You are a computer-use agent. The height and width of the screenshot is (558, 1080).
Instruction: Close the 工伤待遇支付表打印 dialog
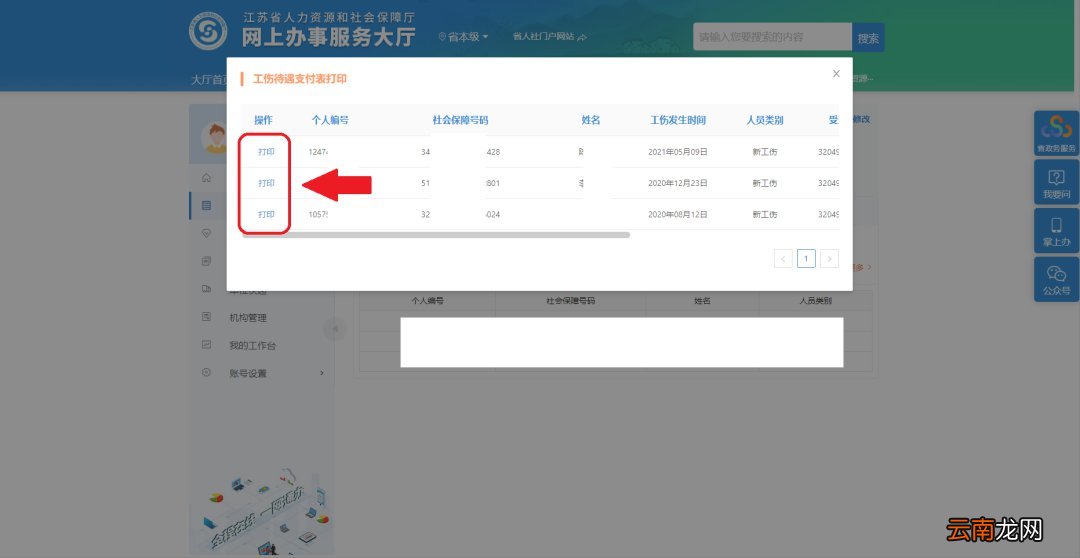click(x=835, y=74)
